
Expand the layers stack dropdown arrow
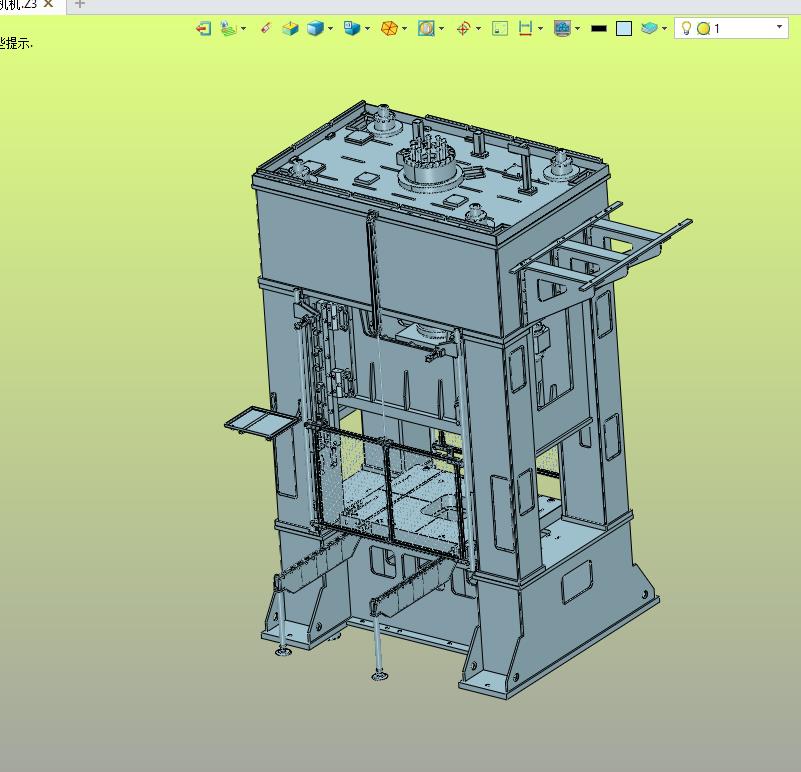point(664,29)
